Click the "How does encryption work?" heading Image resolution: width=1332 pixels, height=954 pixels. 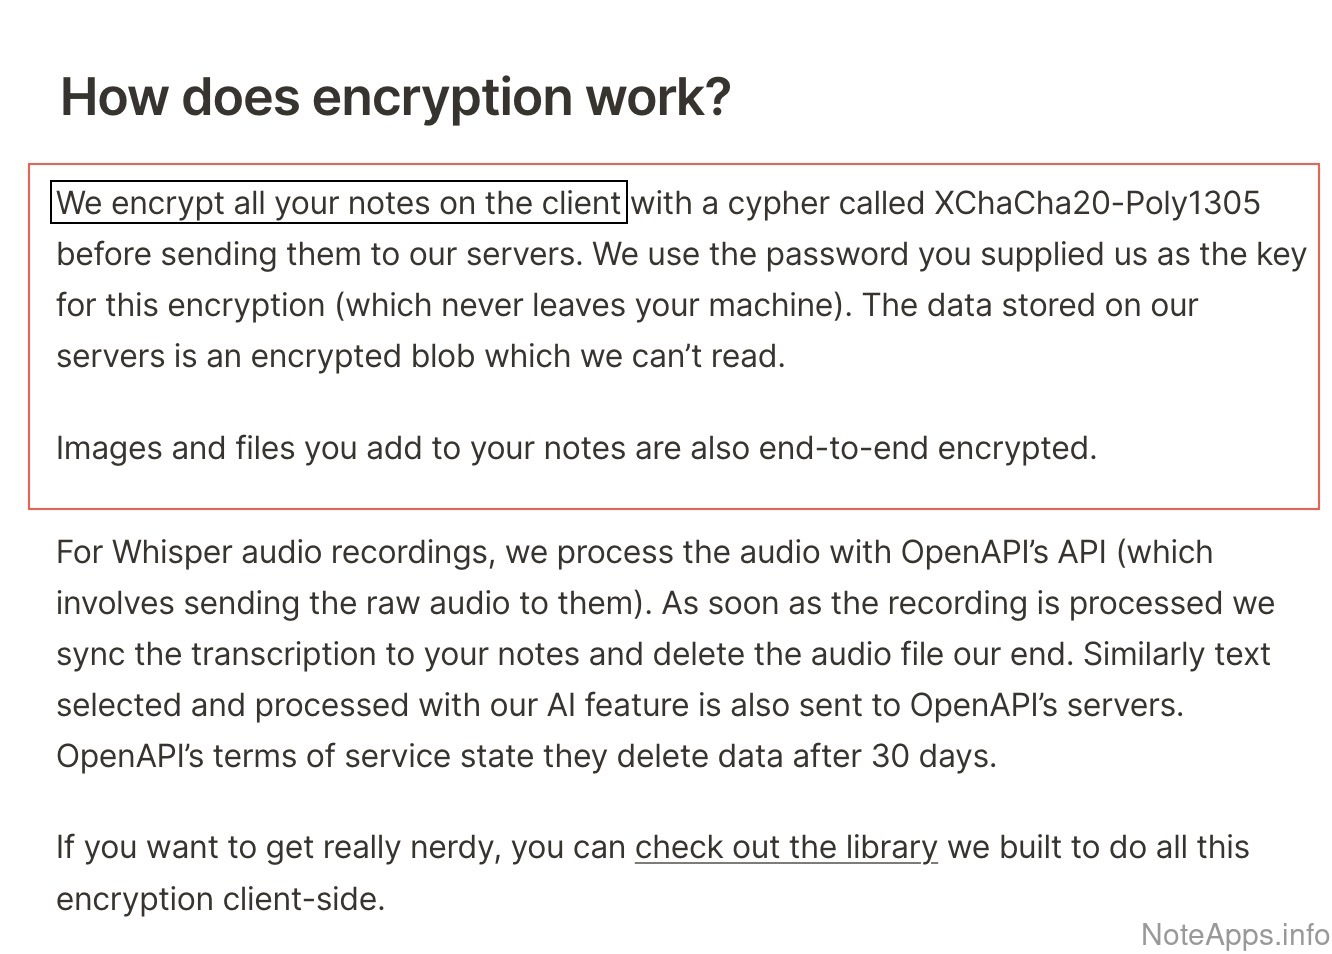coord(396,96)
